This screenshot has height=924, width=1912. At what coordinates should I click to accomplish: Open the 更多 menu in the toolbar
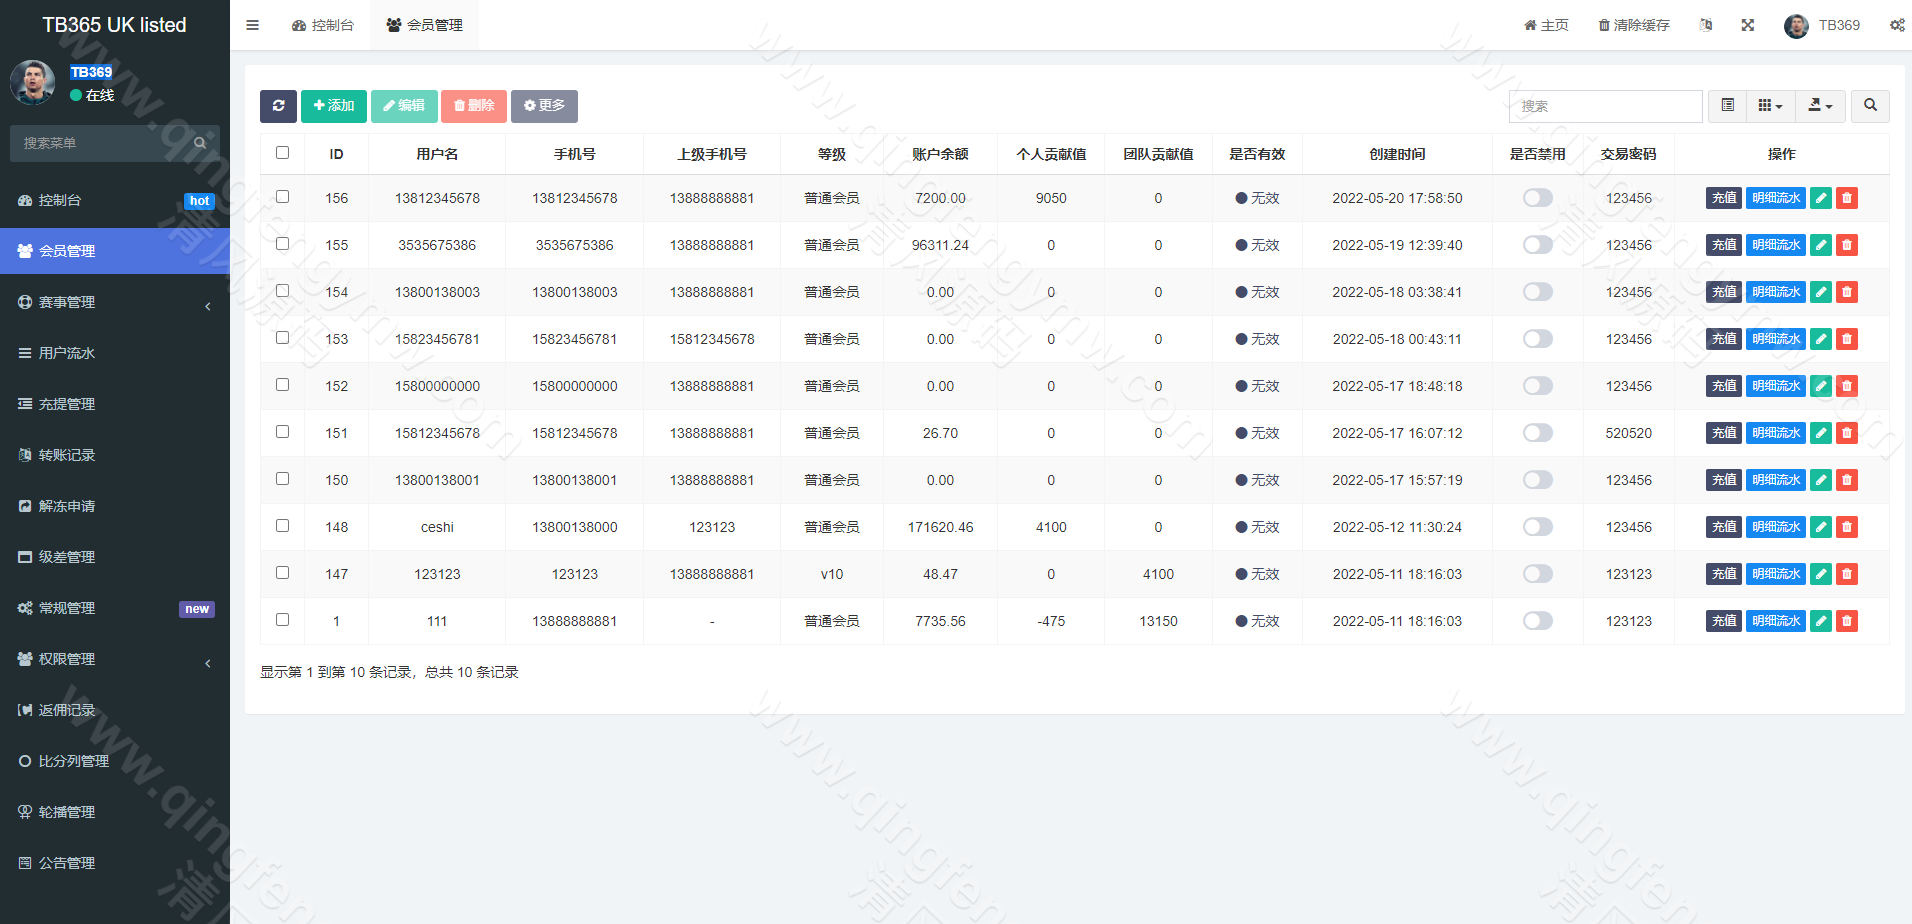click(x=544, y=106)
